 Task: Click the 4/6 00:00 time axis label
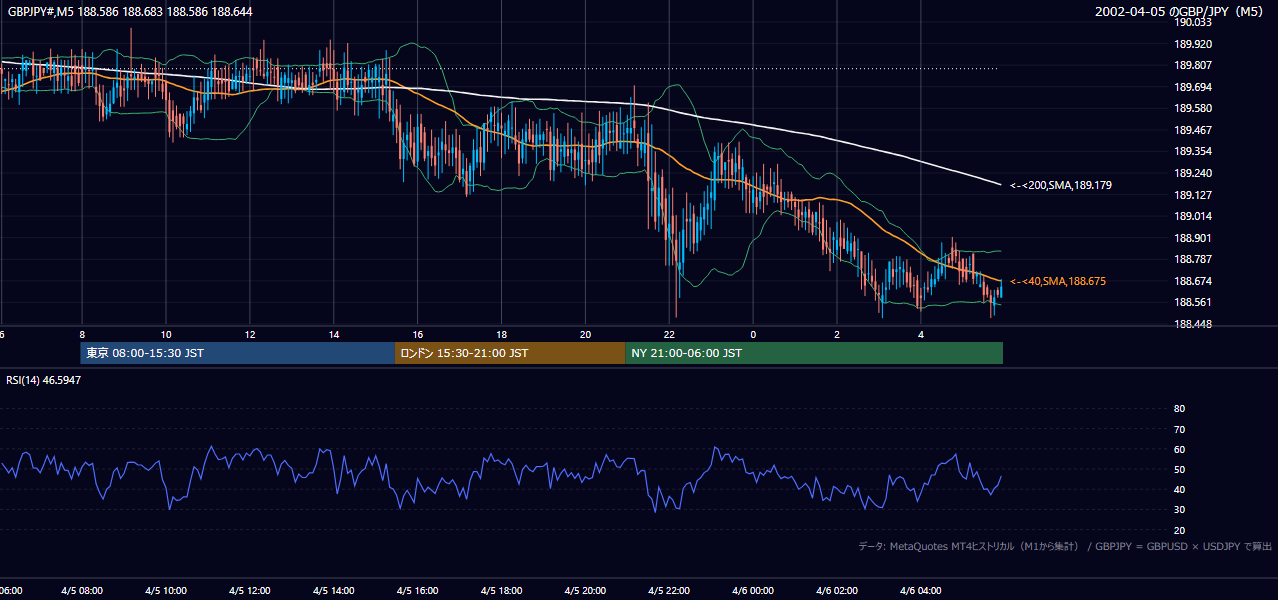(753, 591)
